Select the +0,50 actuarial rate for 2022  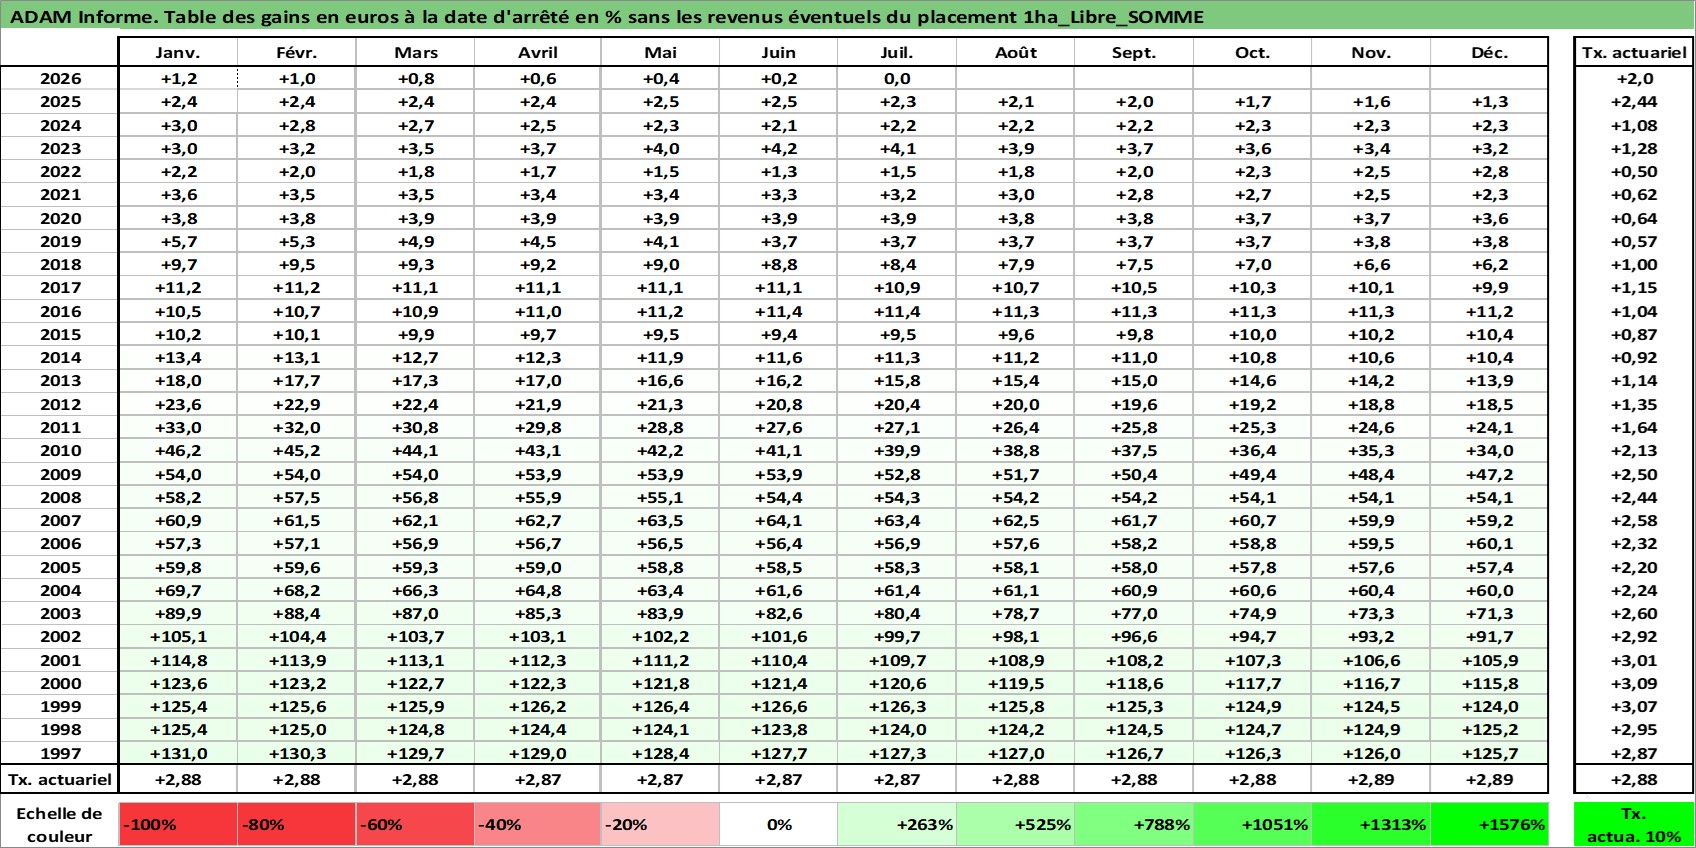click(x=1634, y=171)
